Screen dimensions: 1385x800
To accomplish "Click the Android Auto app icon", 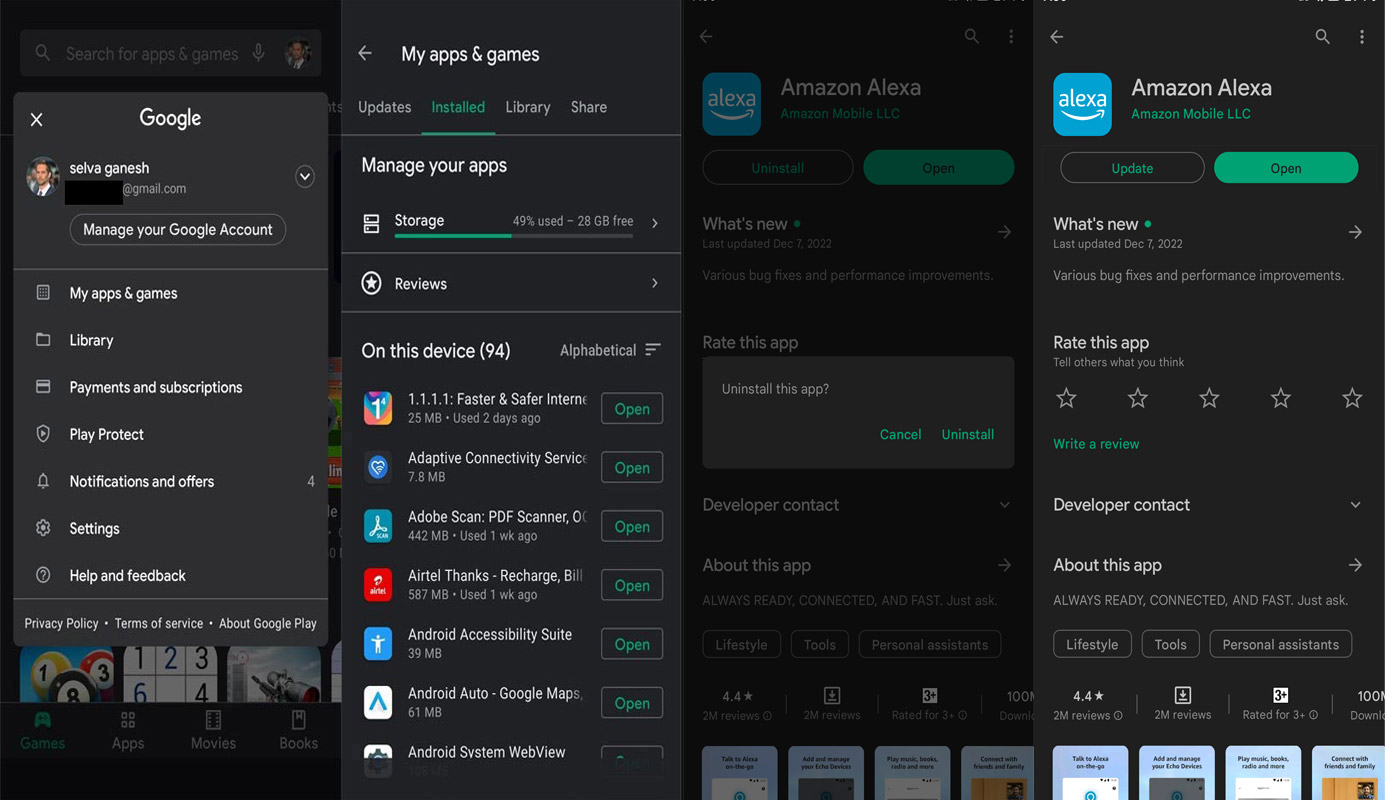I will click(378, 702).
